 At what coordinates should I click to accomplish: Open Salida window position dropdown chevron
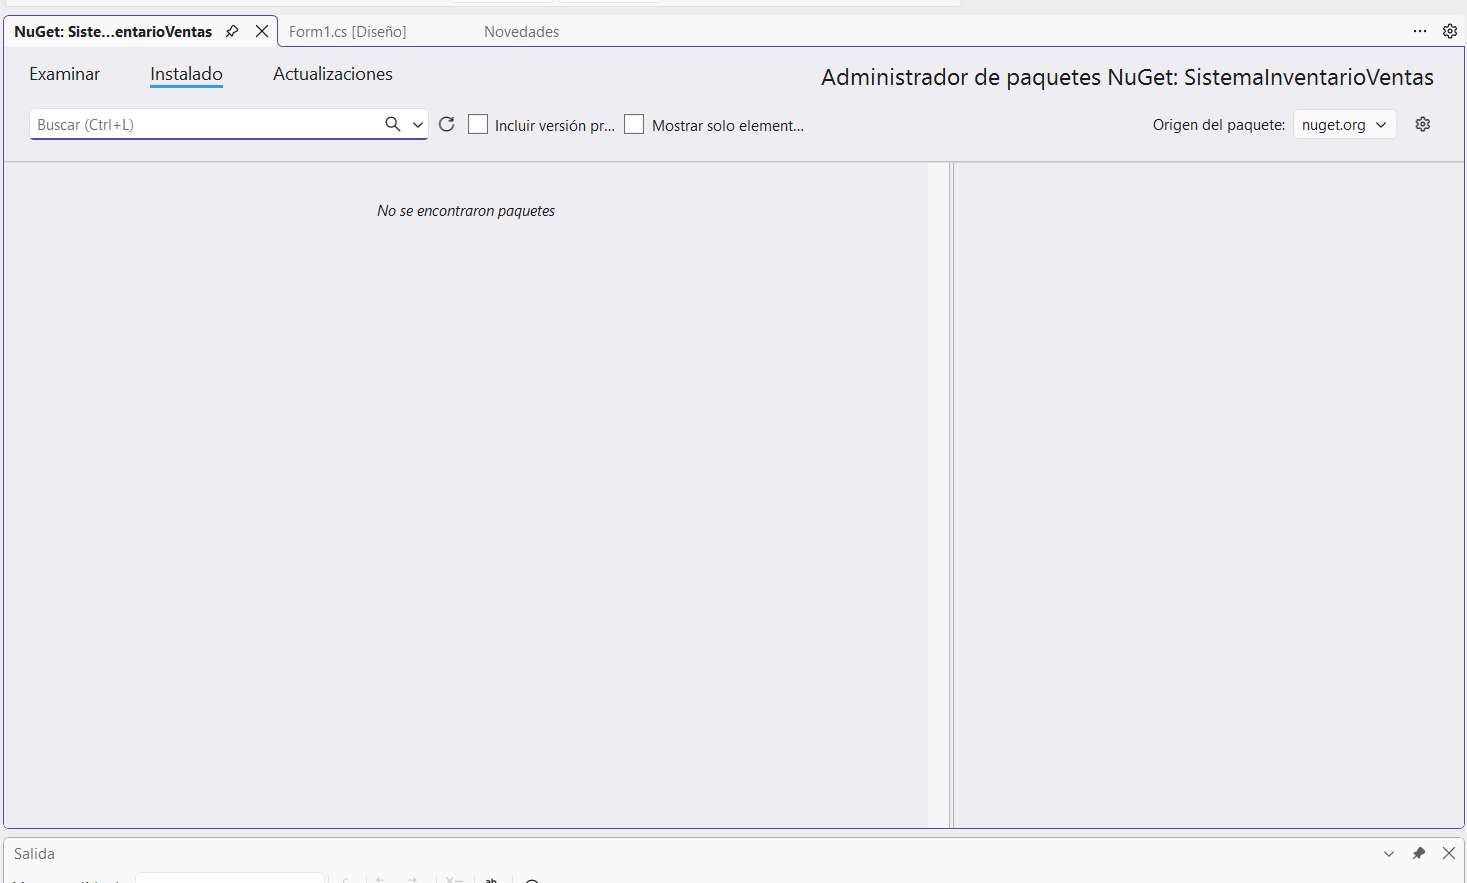click(1389, 853)
